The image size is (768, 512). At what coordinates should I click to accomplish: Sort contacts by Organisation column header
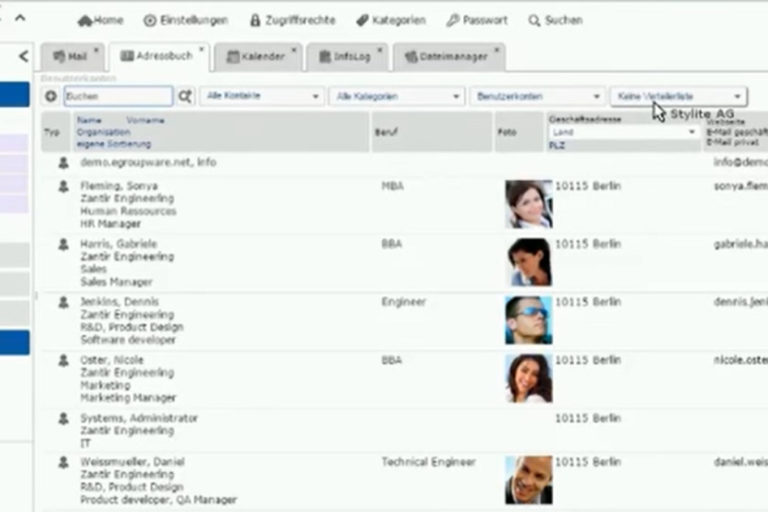pyautogui.click(x=103, y=132)
